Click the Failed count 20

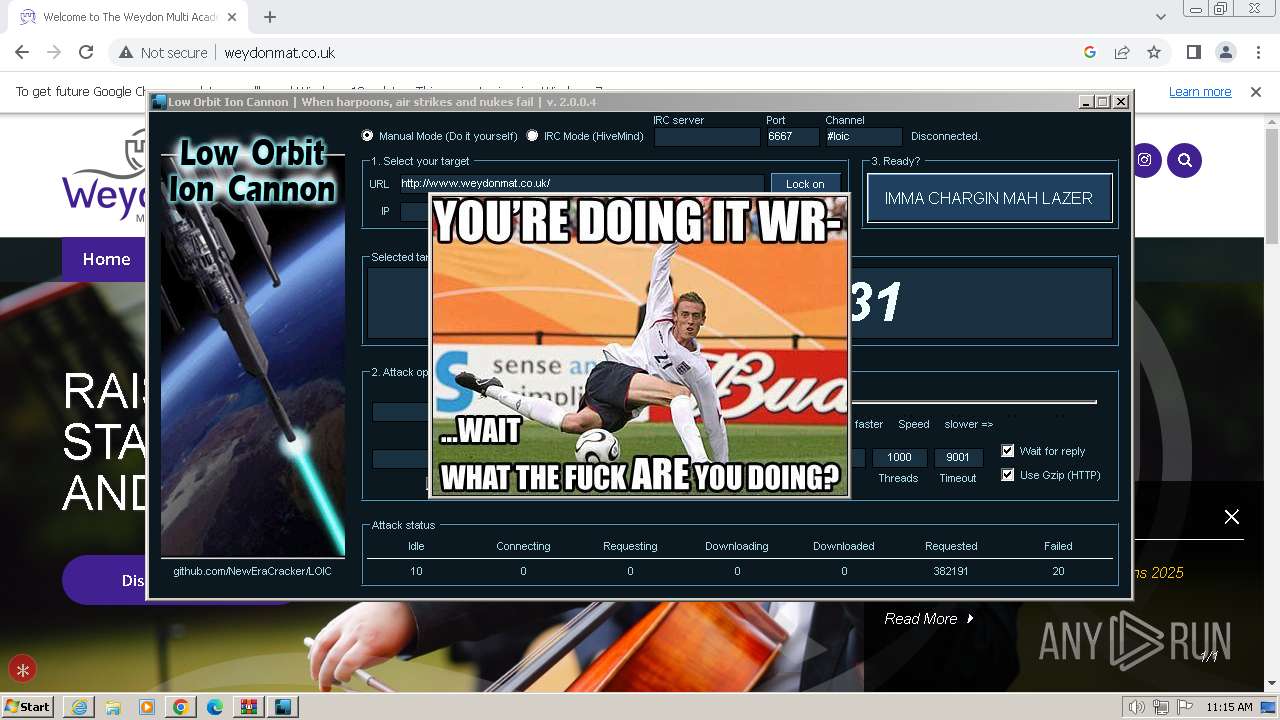(x=1058, y=571)
